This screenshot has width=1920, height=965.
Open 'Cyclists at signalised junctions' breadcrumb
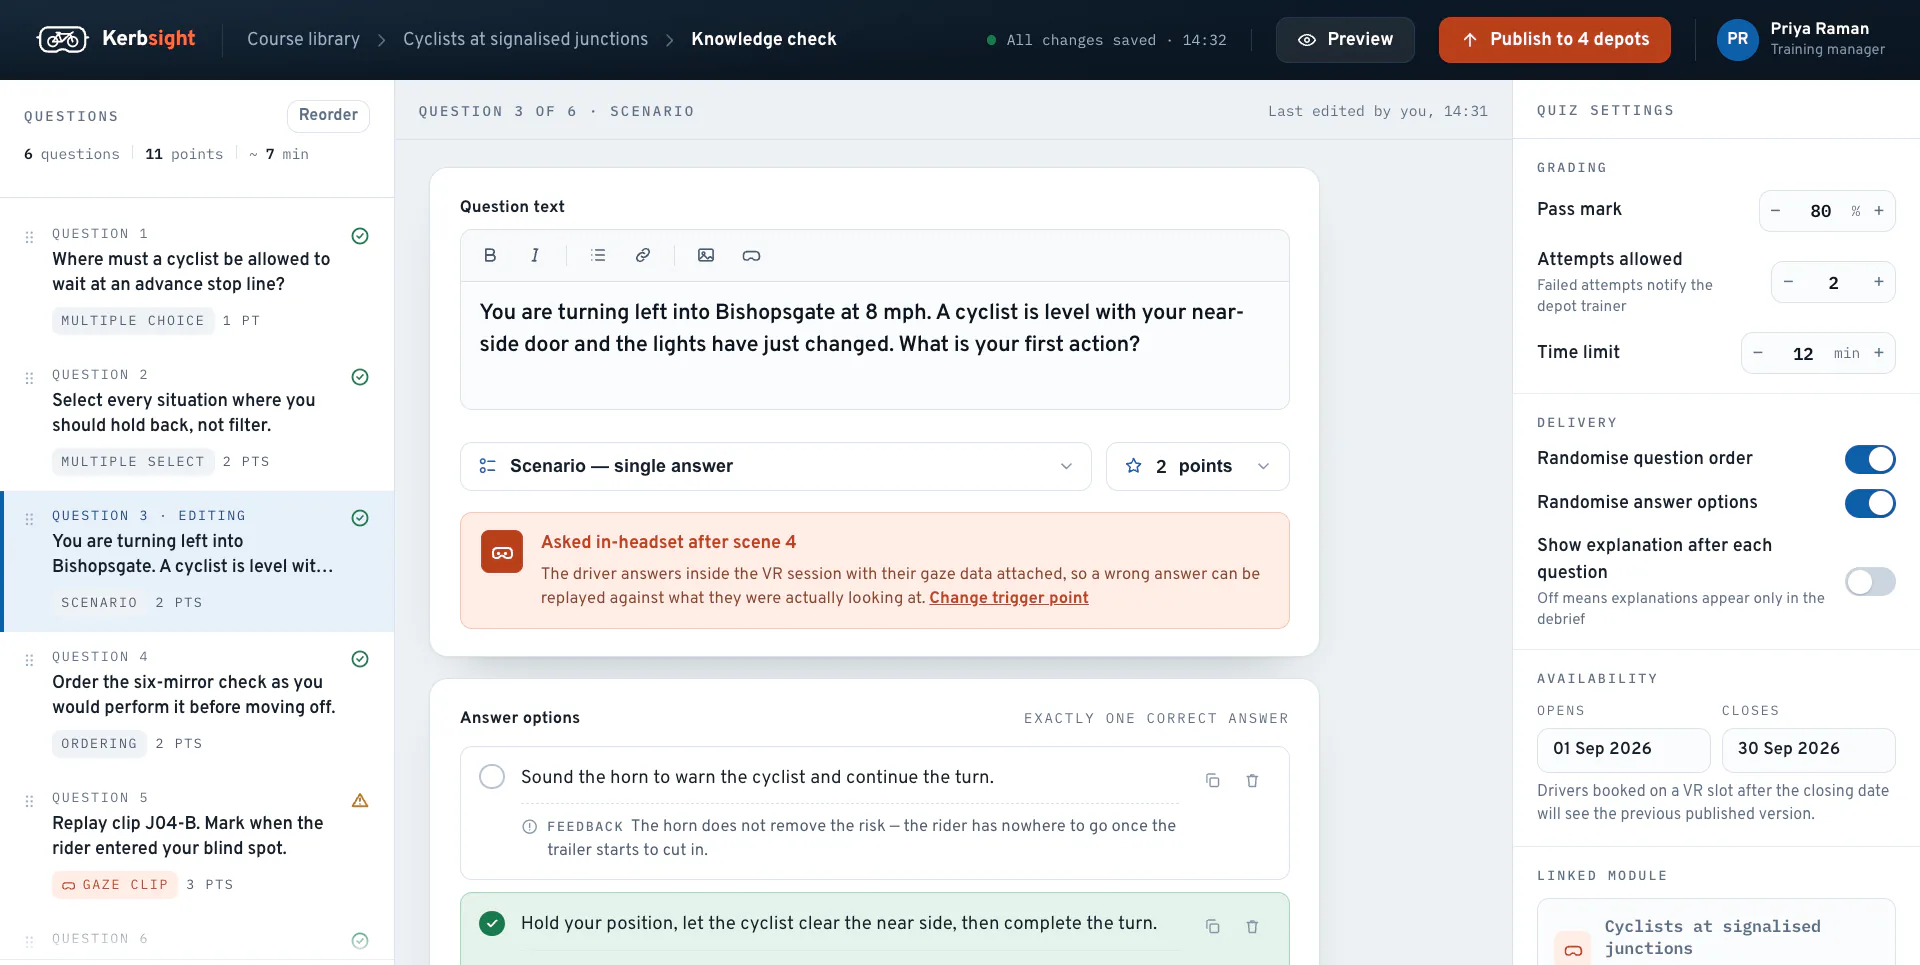pyautogui.click(x=525, y=39)
